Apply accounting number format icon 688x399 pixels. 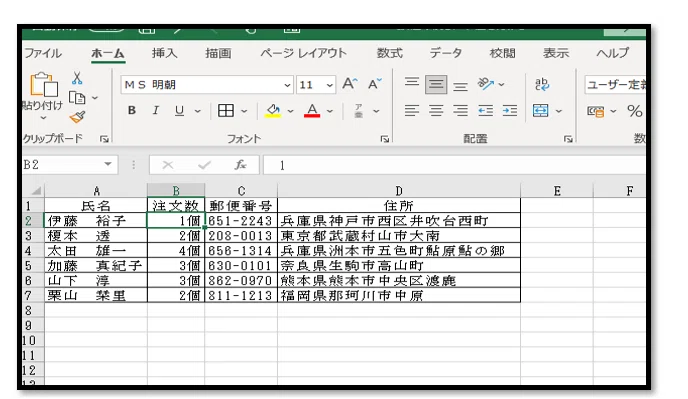[595, 111]
